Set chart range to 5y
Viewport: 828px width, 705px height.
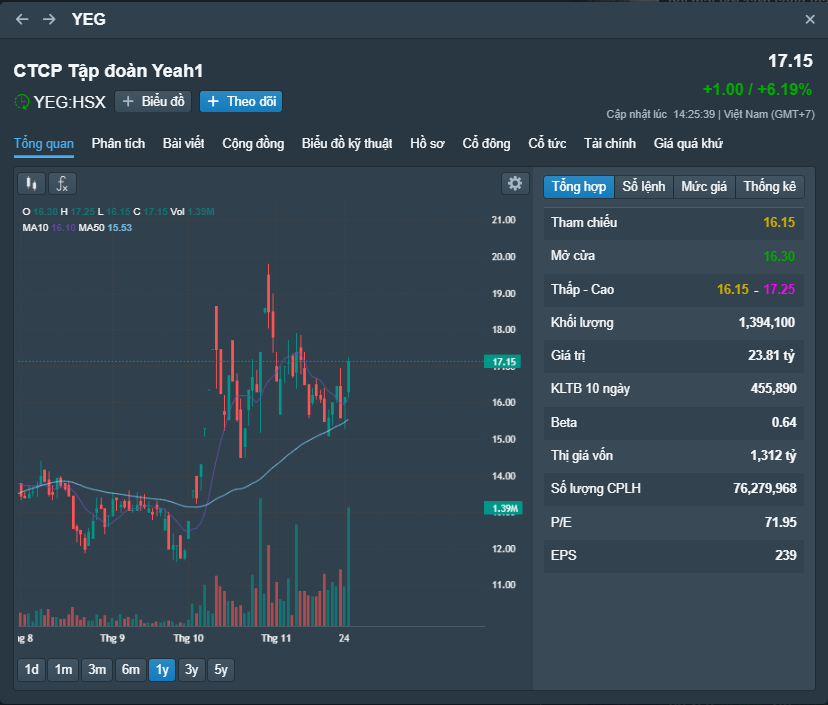point(221,670)
